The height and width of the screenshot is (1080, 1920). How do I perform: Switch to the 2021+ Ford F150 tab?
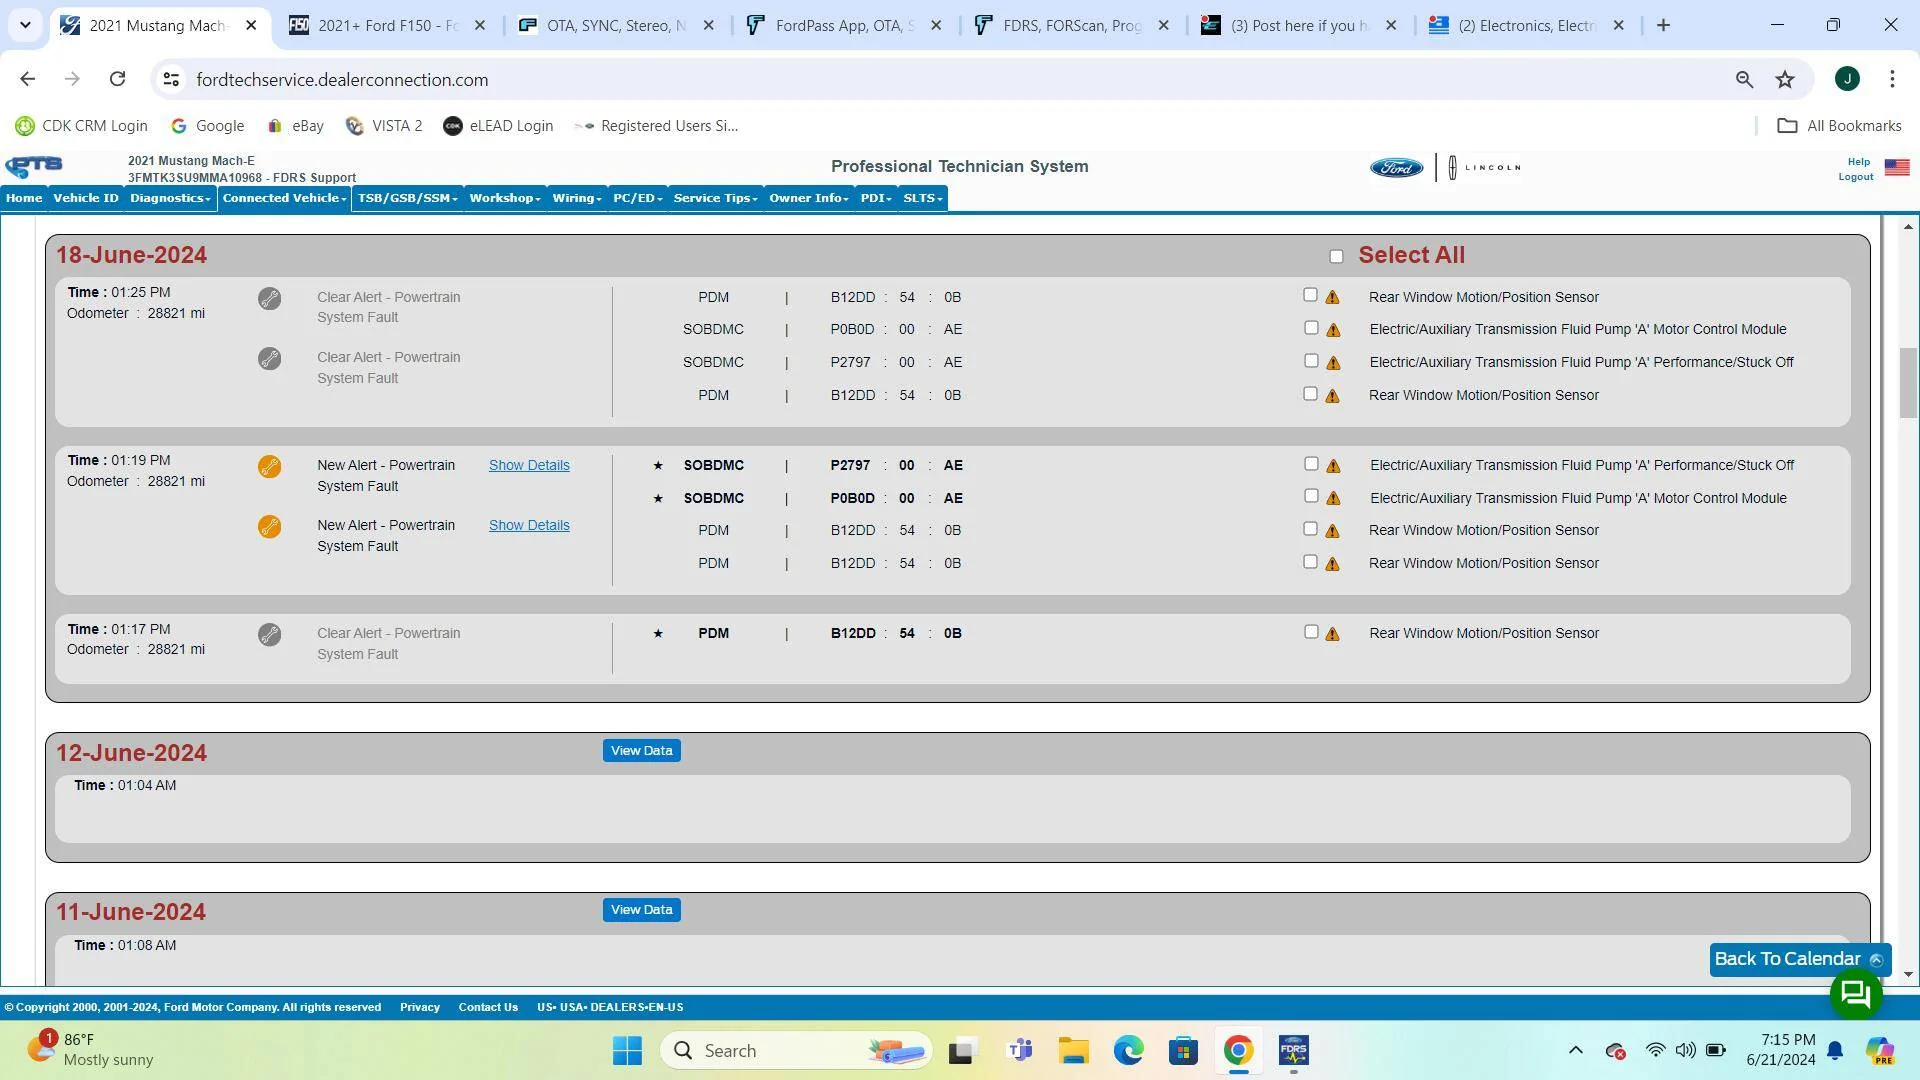(388, 26)
